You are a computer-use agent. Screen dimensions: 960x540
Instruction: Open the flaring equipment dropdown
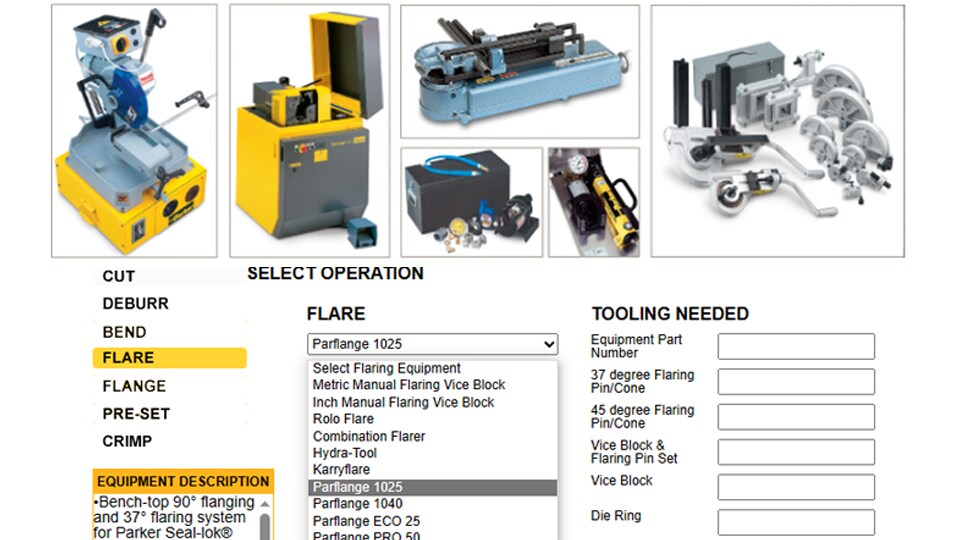(432, 344)
